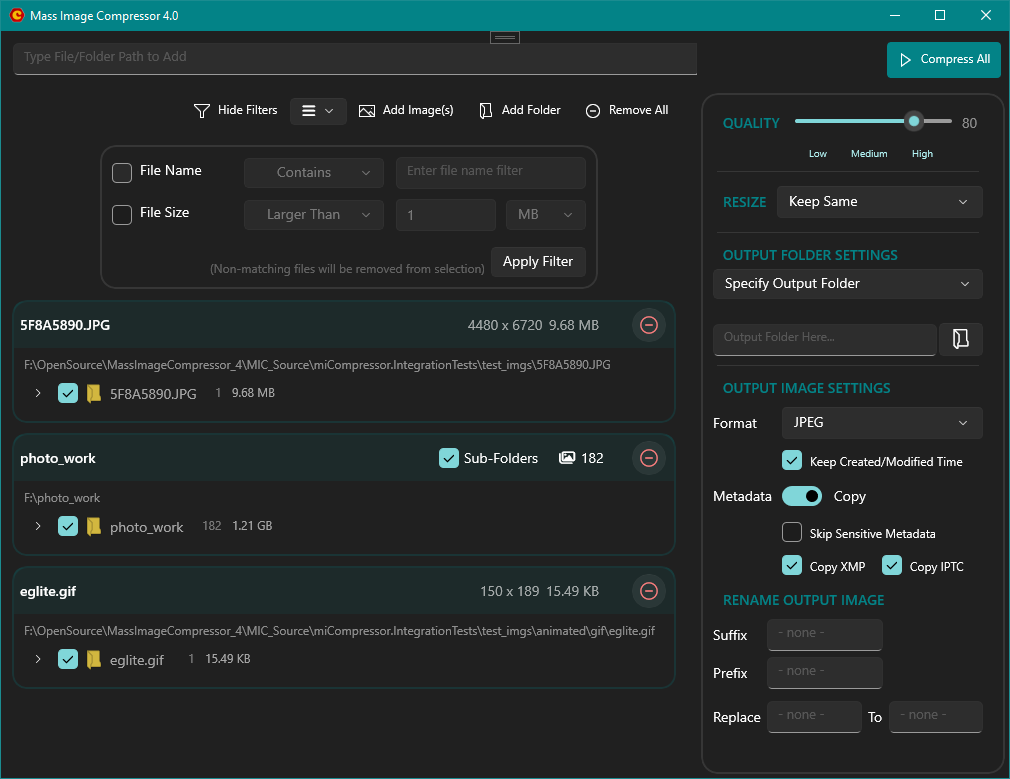Click the yellow folder icon beside photo_work
Image resolution: width=1010 pixels, height=779 pixels.
pyautogui.click(x=94, y=526)
